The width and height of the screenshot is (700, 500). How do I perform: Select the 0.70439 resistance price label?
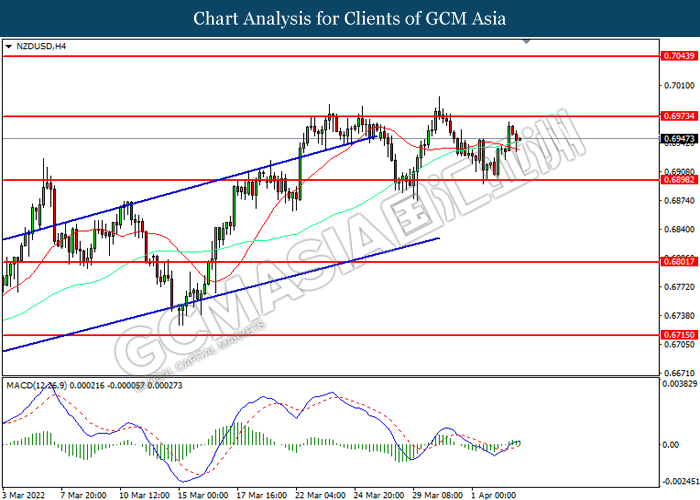click(x=679, y=56)
